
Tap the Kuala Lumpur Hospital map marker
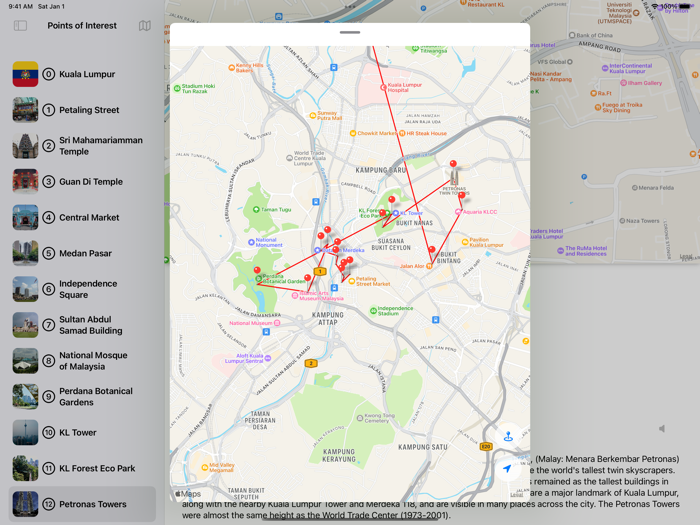[x=383, y=88]
